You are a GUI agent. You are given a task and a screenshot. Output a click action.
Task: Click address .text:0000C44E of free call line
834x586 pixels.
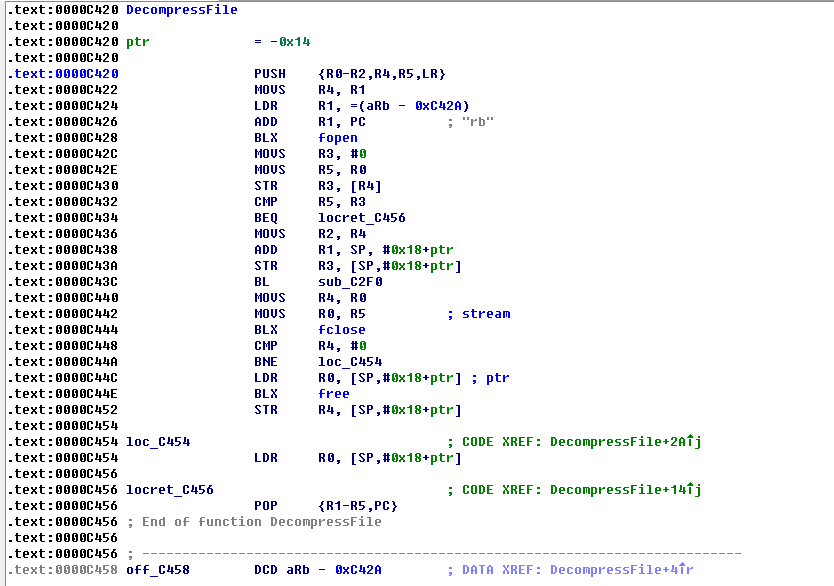click(x=63, y=394)
